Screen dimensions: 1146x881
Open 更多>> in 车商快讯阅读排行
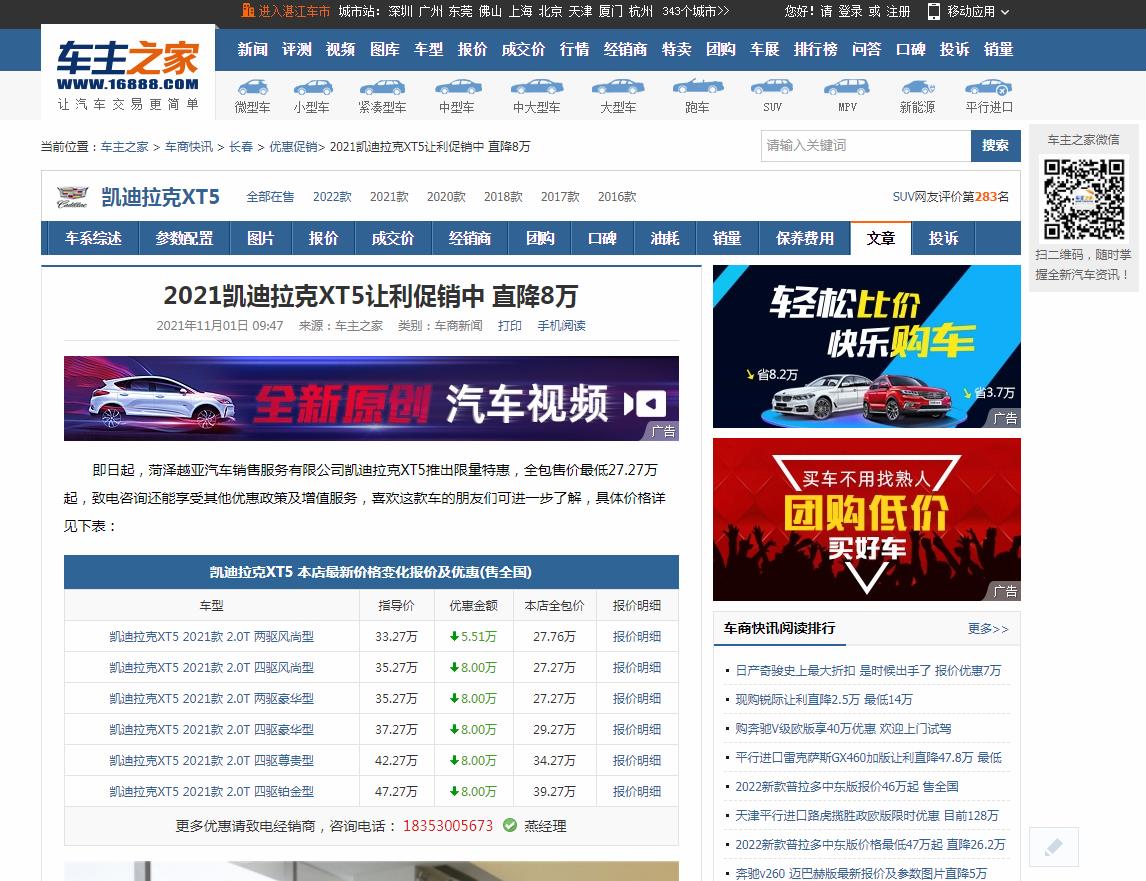(x=988, y=629)
